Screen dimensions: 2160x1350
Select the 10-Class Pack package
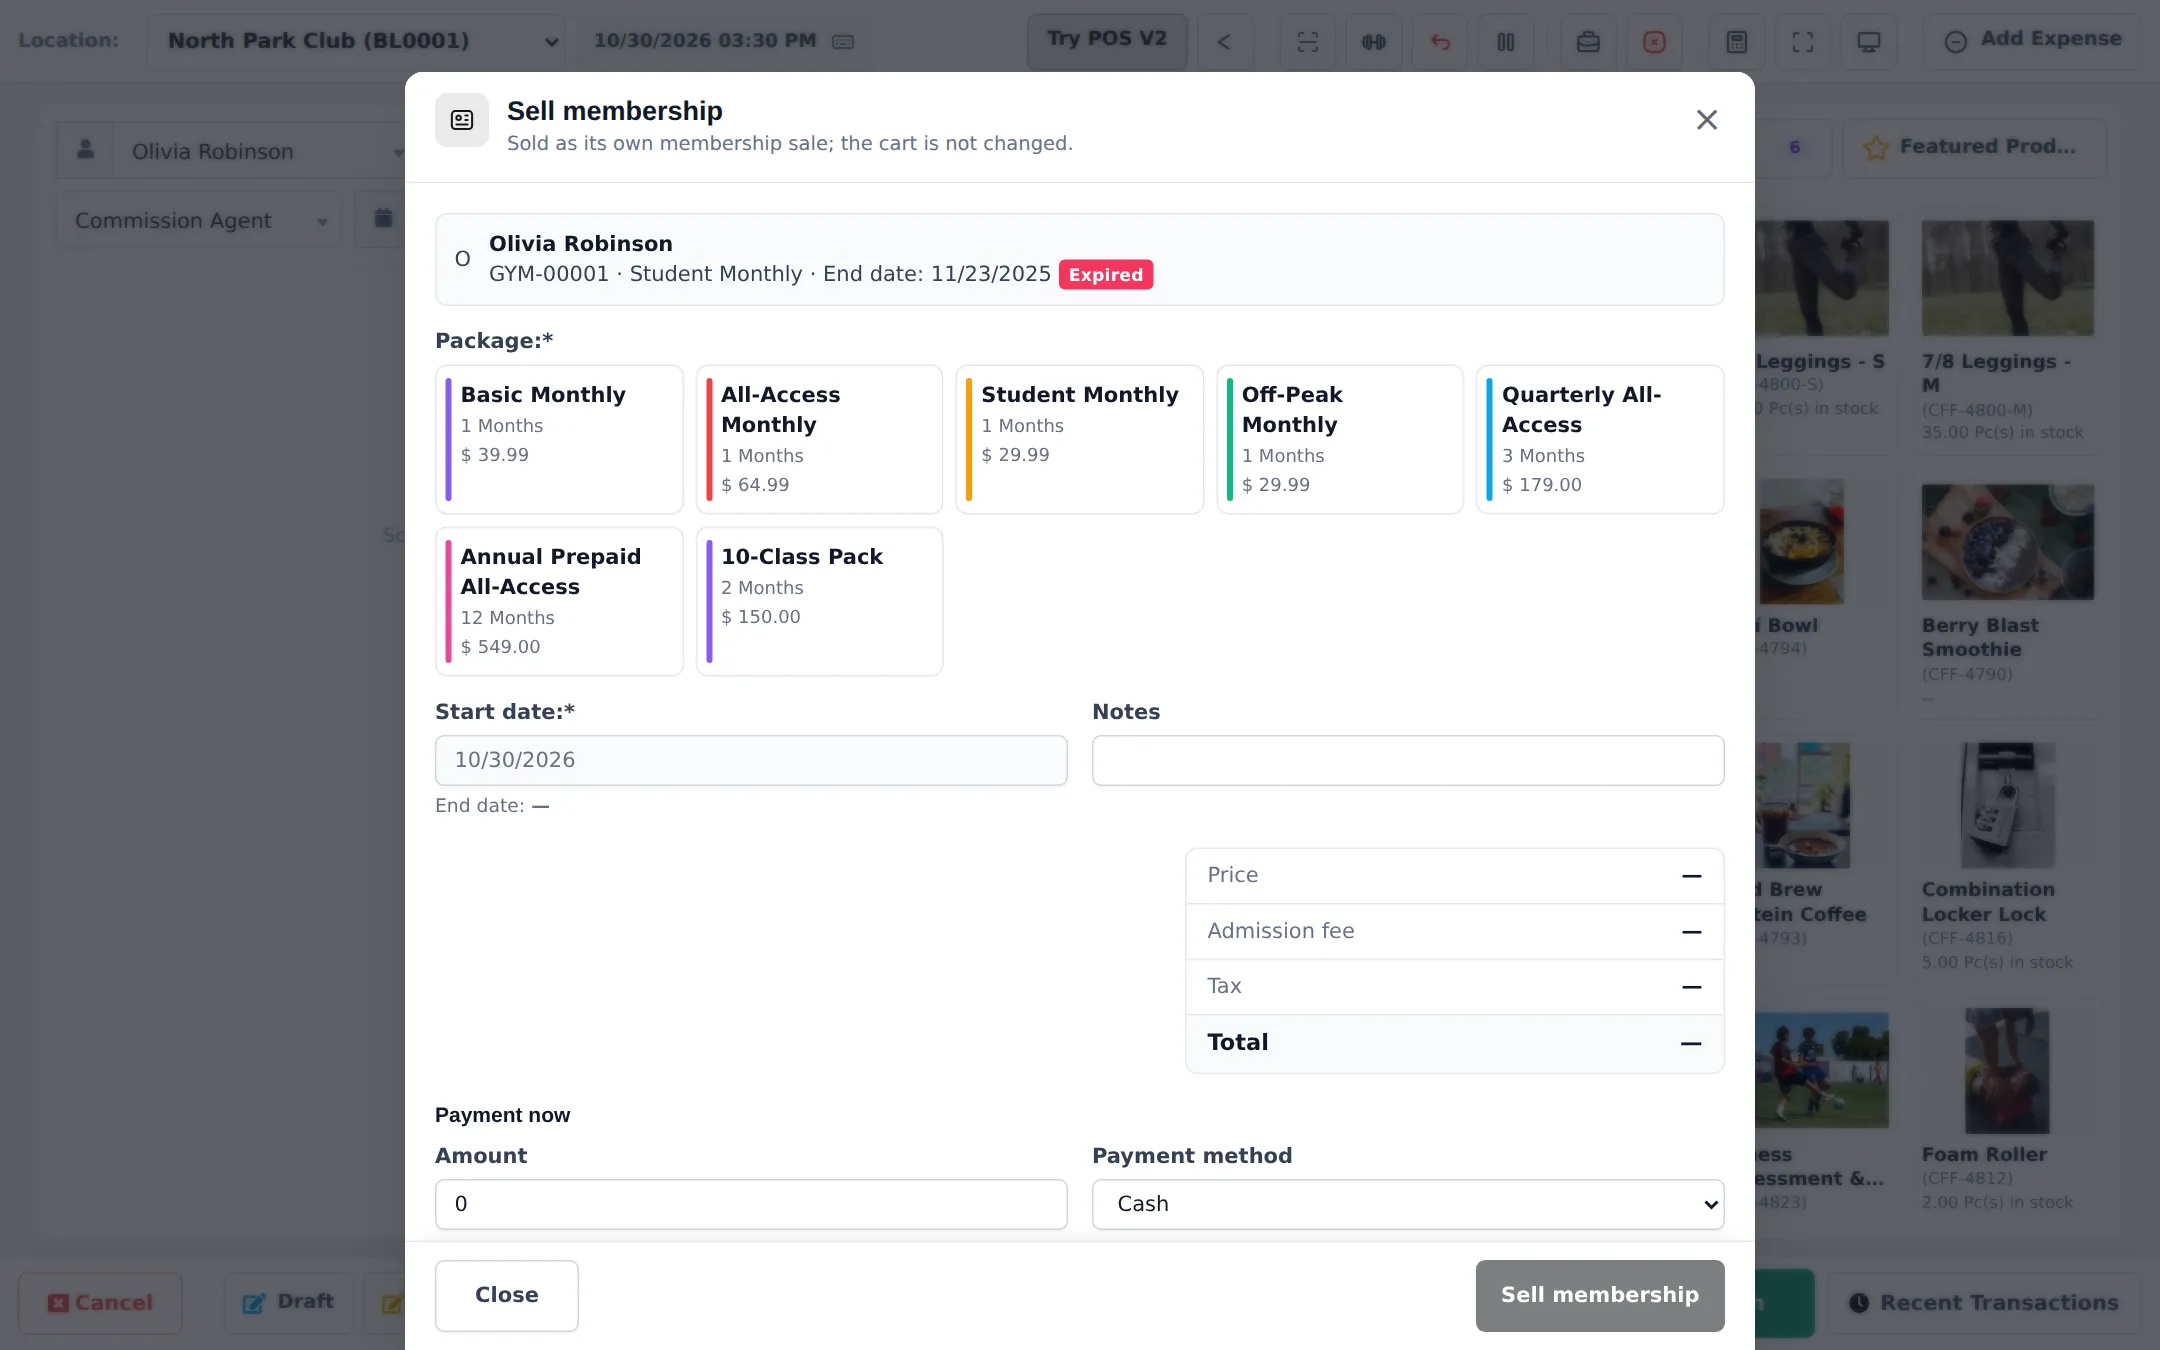(819, 601)
